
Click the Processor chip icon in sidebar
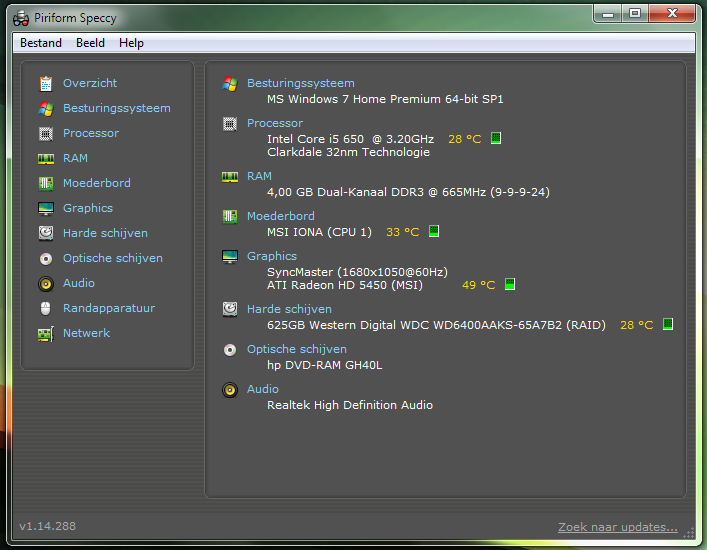point(45,133)
